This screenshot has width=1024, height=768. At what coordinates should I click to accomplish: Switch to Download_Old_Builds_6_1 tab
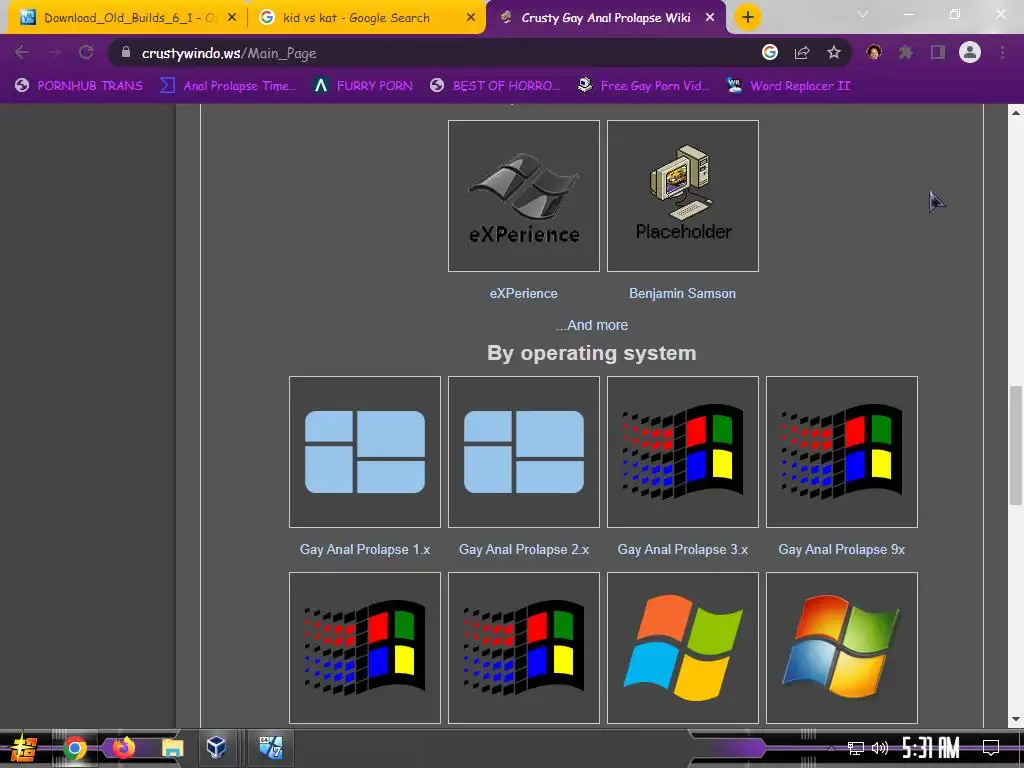[128, 18]
